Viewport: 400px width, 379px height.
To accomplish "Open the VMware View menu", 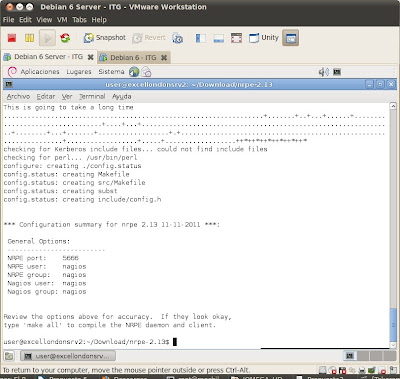I will coord(44,20).
